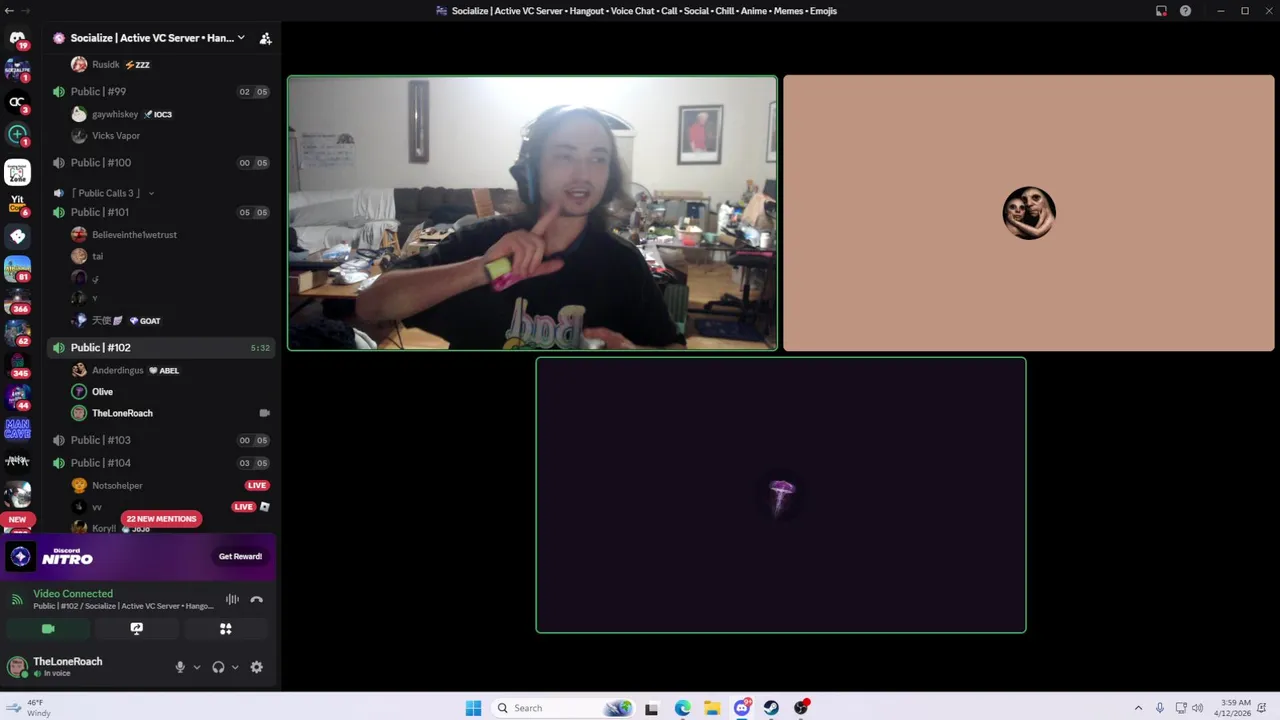The height and width of the screenshot is (720, 1280).
Task: Go back with the title bar arrow
Action: (x=9, y=11)
